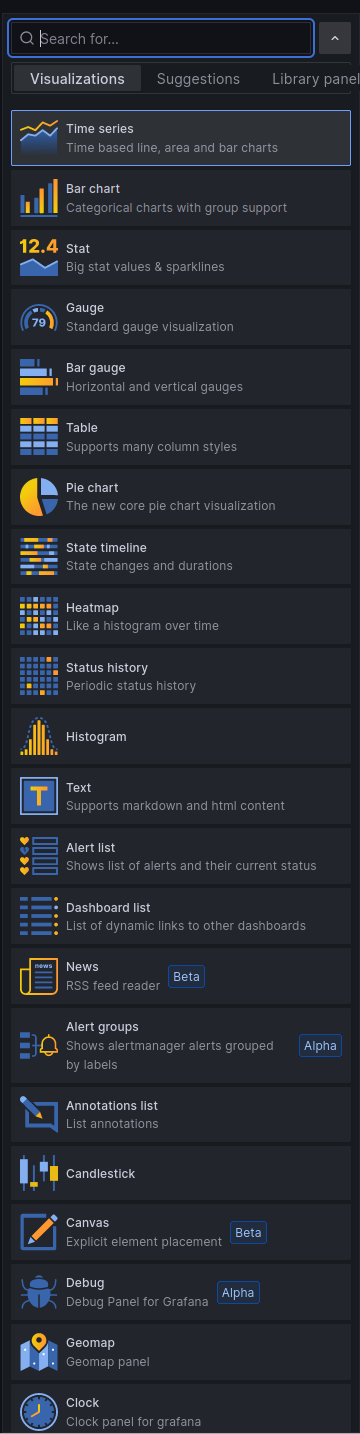Select the Time series chart icon
360x1434 pixels.
click(x=39, y=138)
